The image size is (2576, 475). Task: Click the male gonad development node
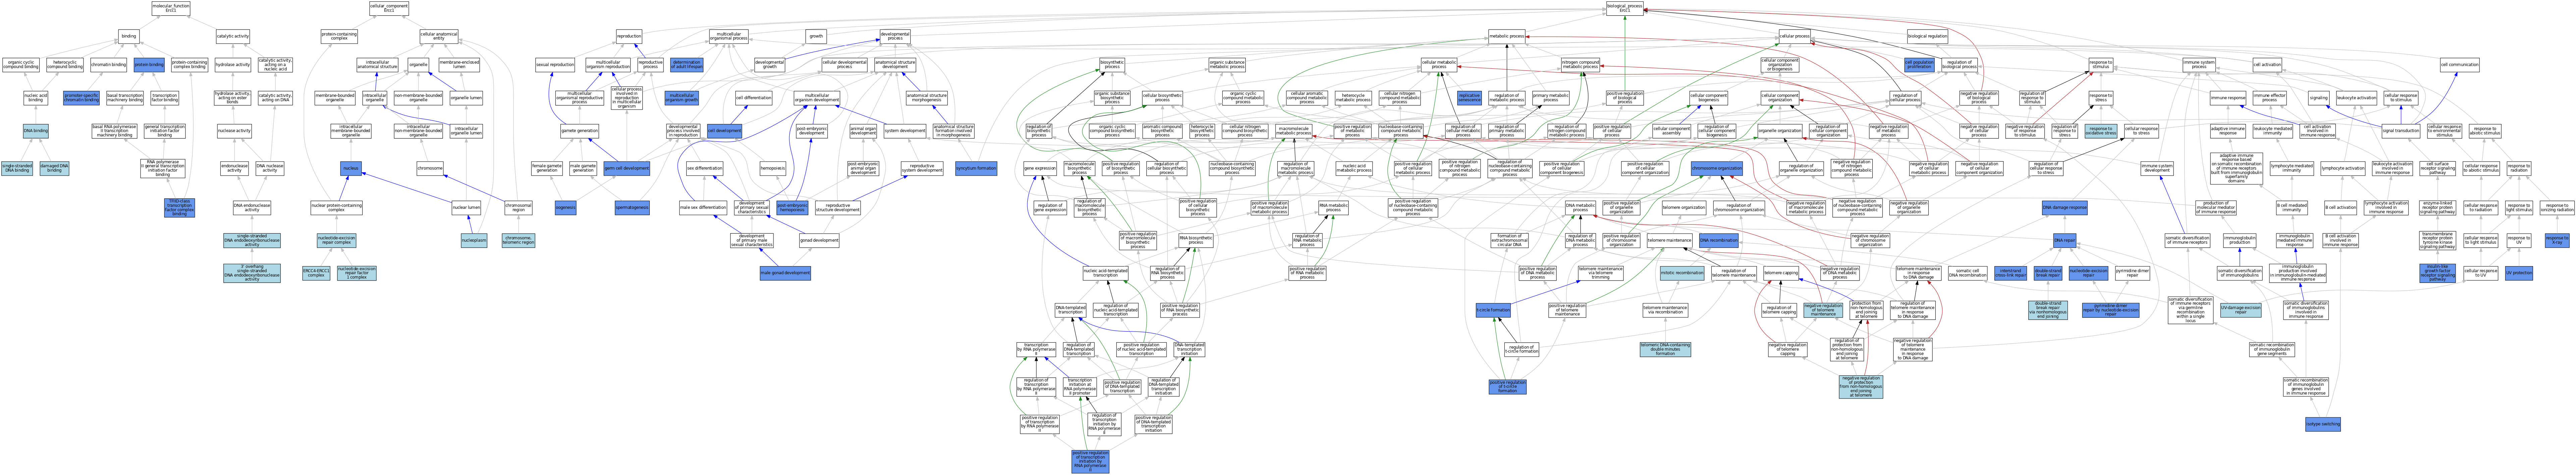(785, 273)
